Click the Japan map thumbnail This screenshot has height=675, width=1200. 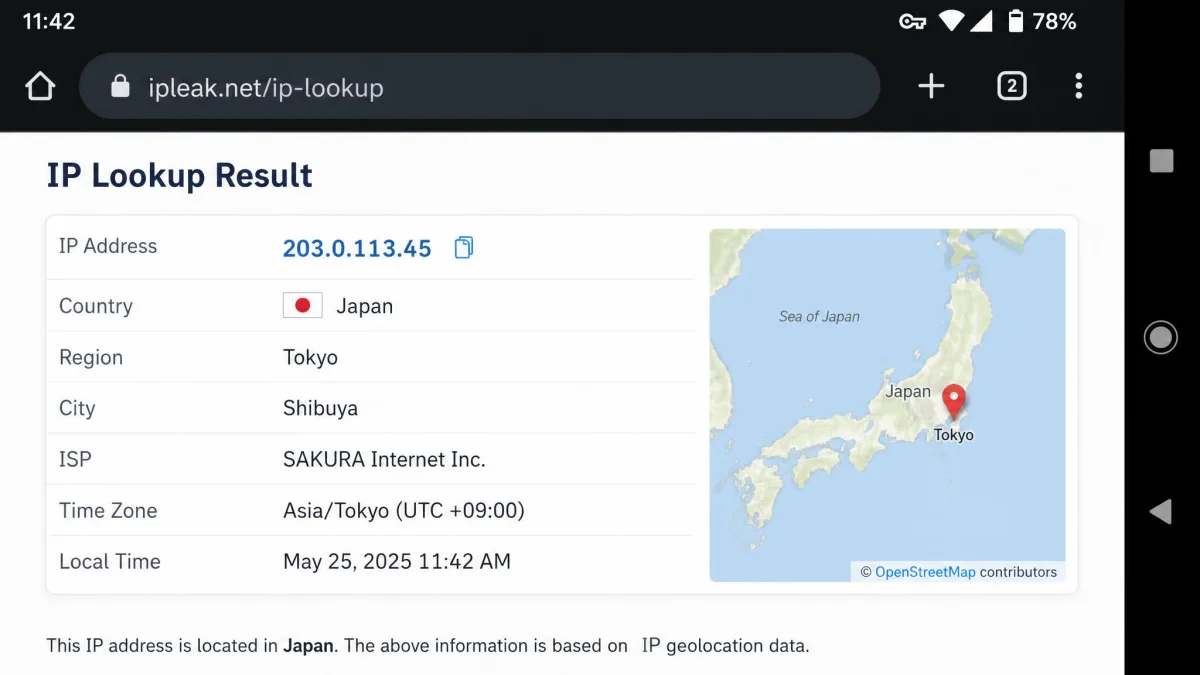[887, 405]
